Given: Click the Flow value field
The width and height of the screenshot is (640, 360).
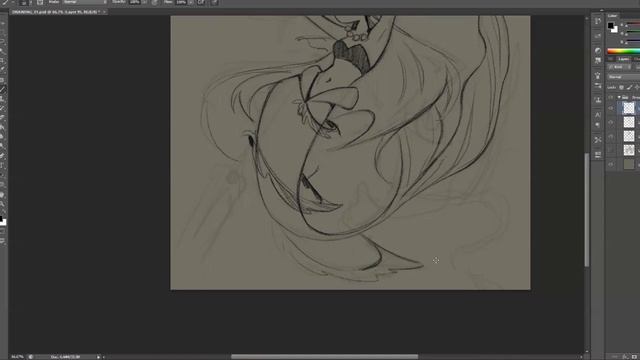Looking at the screenshot, I should pos(181,2).
